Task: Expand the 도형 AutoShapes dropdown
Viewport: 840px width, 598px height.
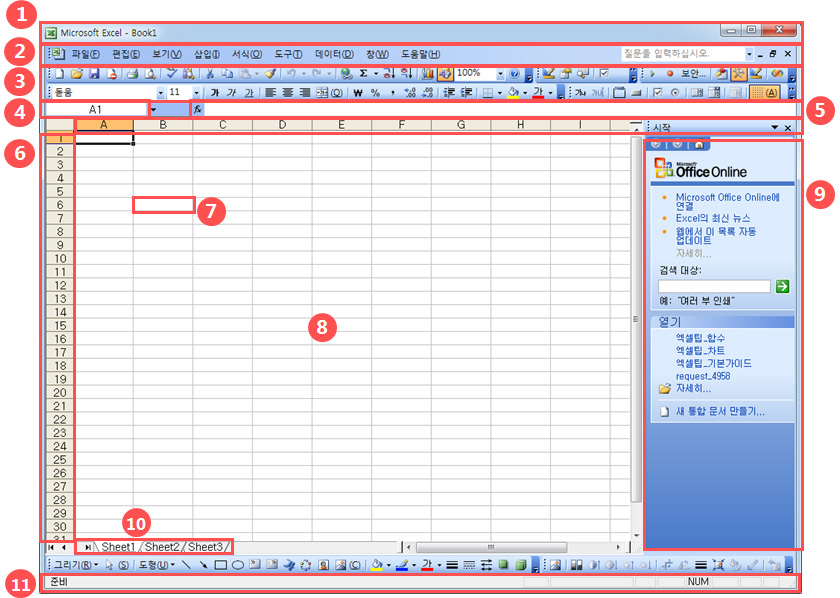Action: [157, 565]
